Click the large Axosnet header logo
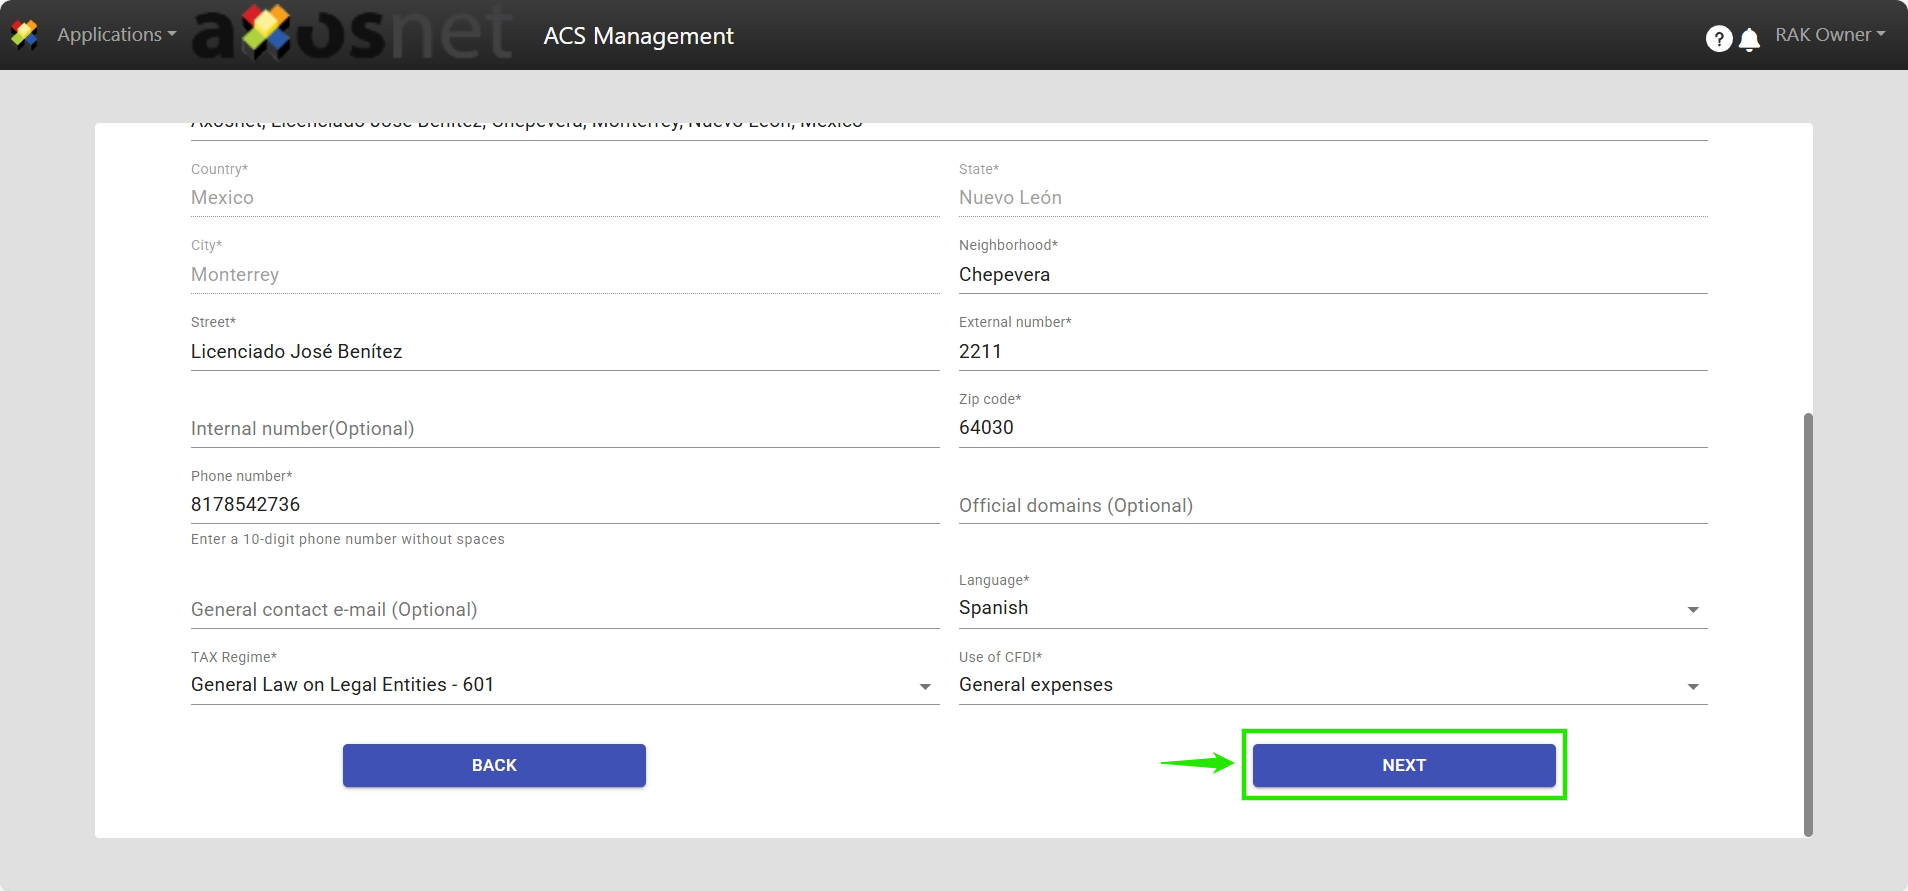 point(352,35)
